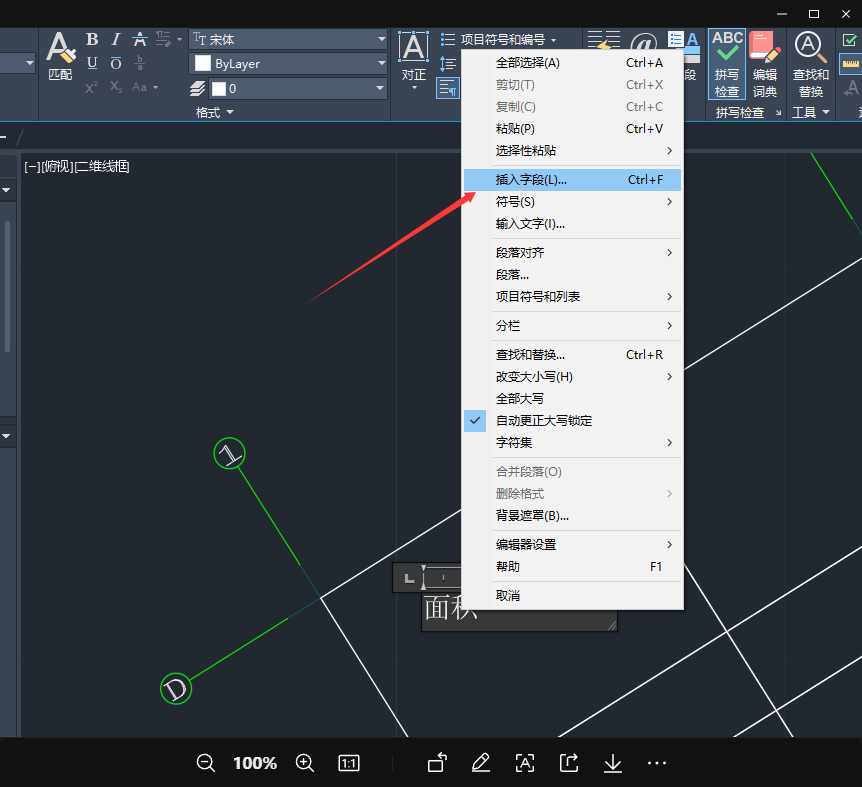This screenshot has width=862, height=787.
Task: Toggle bold formatting (B)
Action: (92, 40)
